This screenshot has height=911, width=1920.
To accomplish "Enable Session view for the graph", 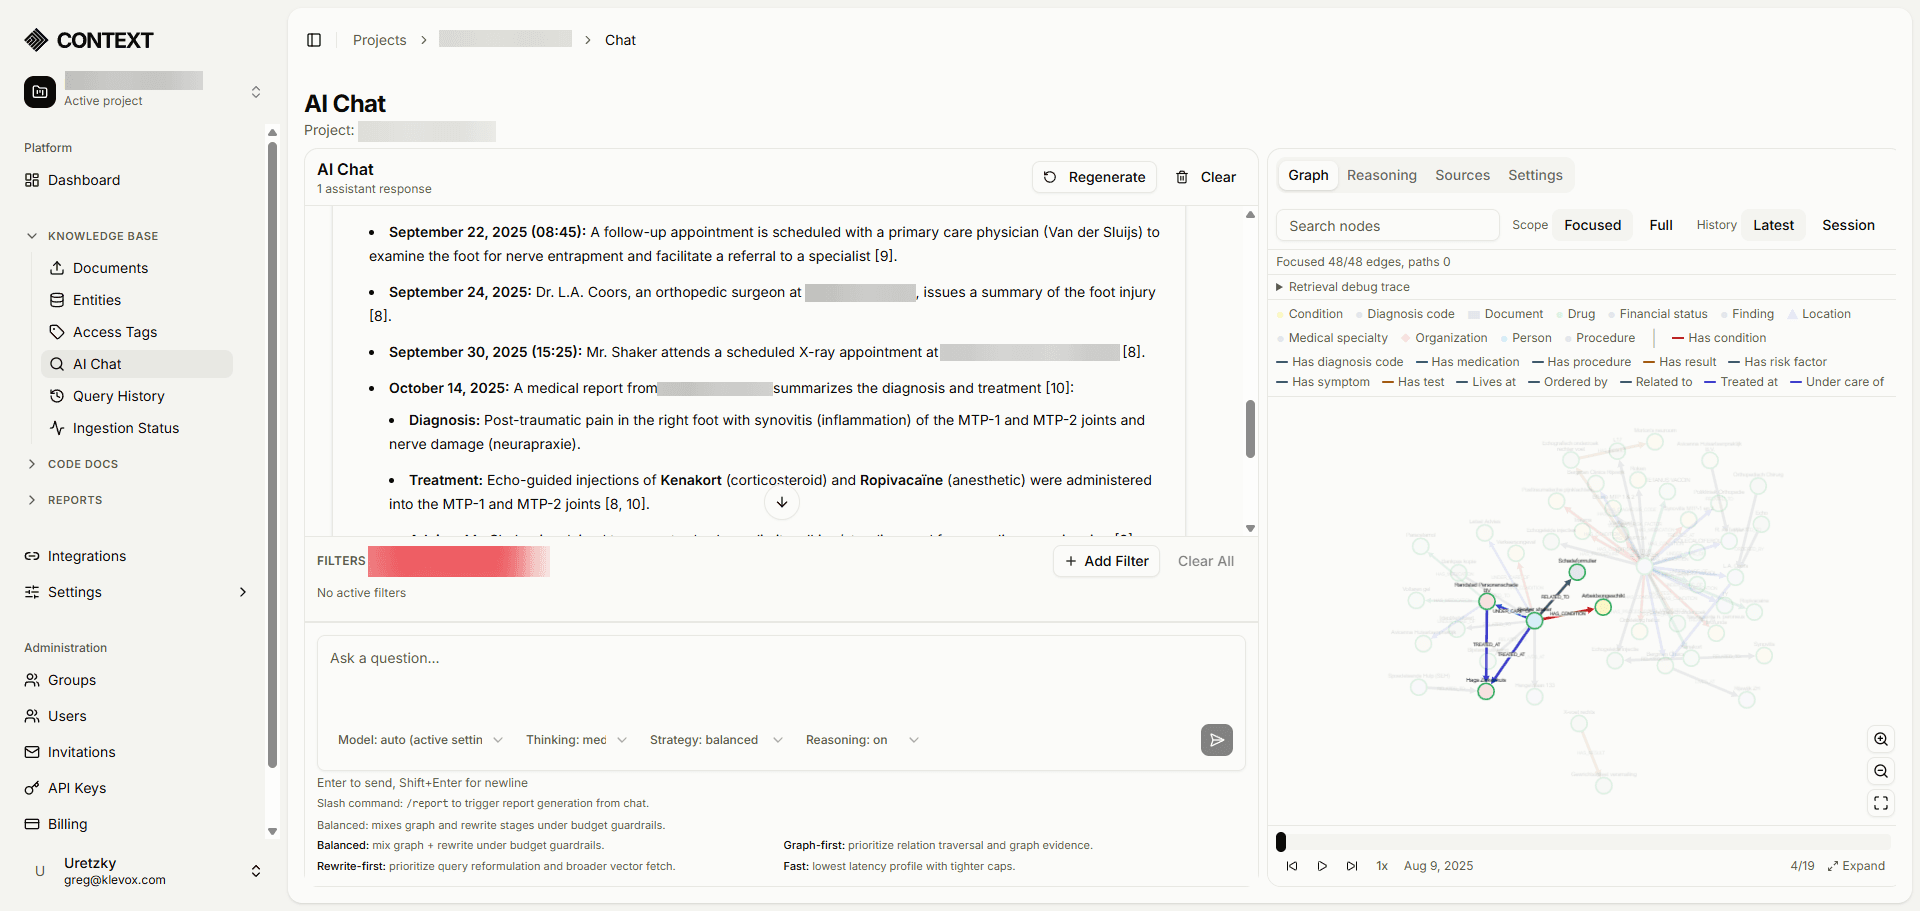I will [x=1848, y=224].
